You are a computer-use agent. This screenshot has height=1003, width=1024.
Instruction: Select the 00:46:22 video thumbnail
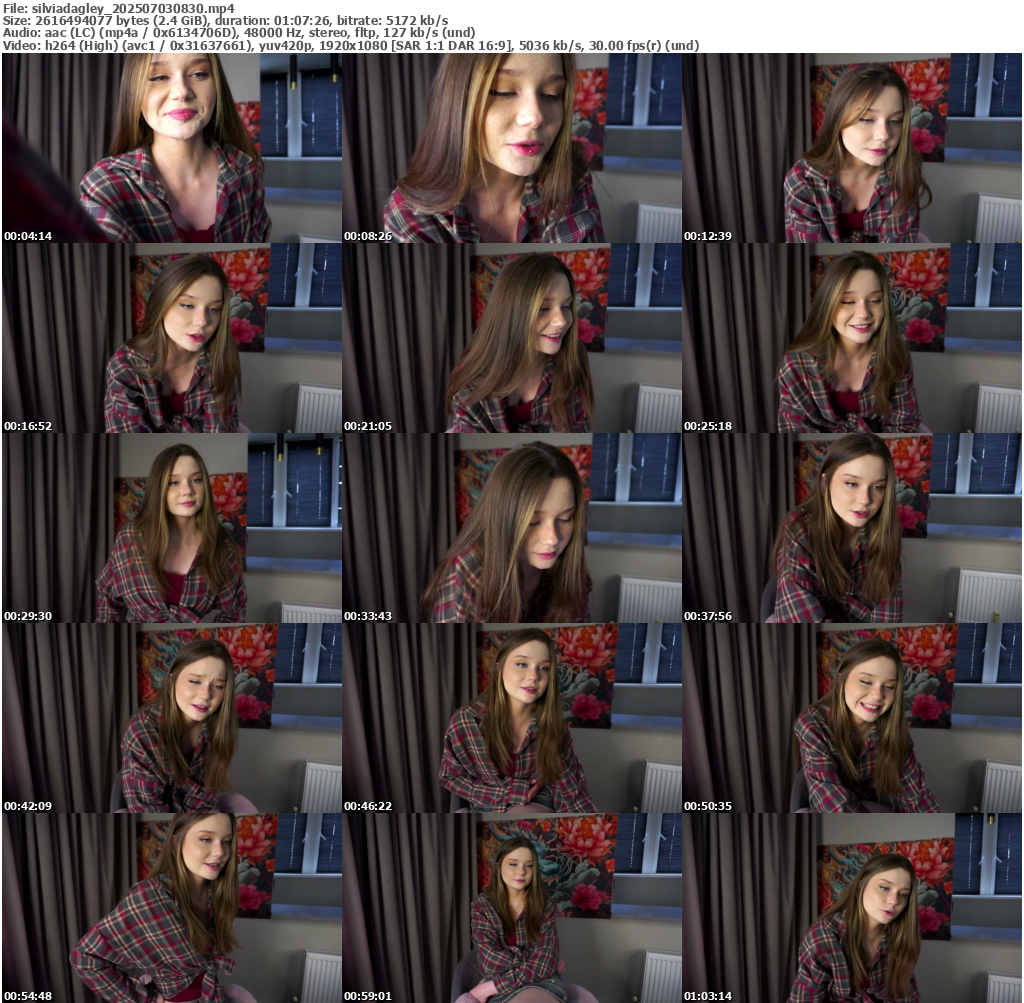[512, 718]
